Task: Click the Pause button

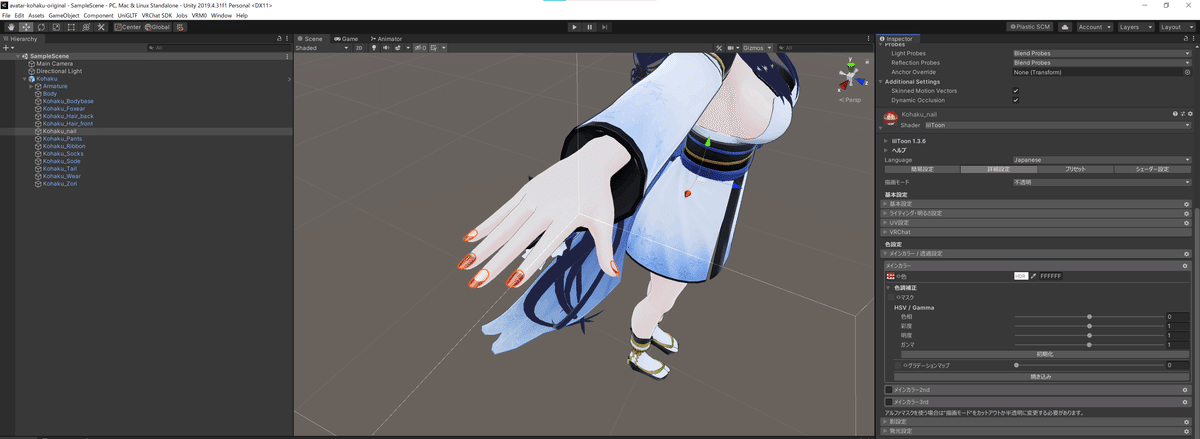Action: click(x=589, y=27)
